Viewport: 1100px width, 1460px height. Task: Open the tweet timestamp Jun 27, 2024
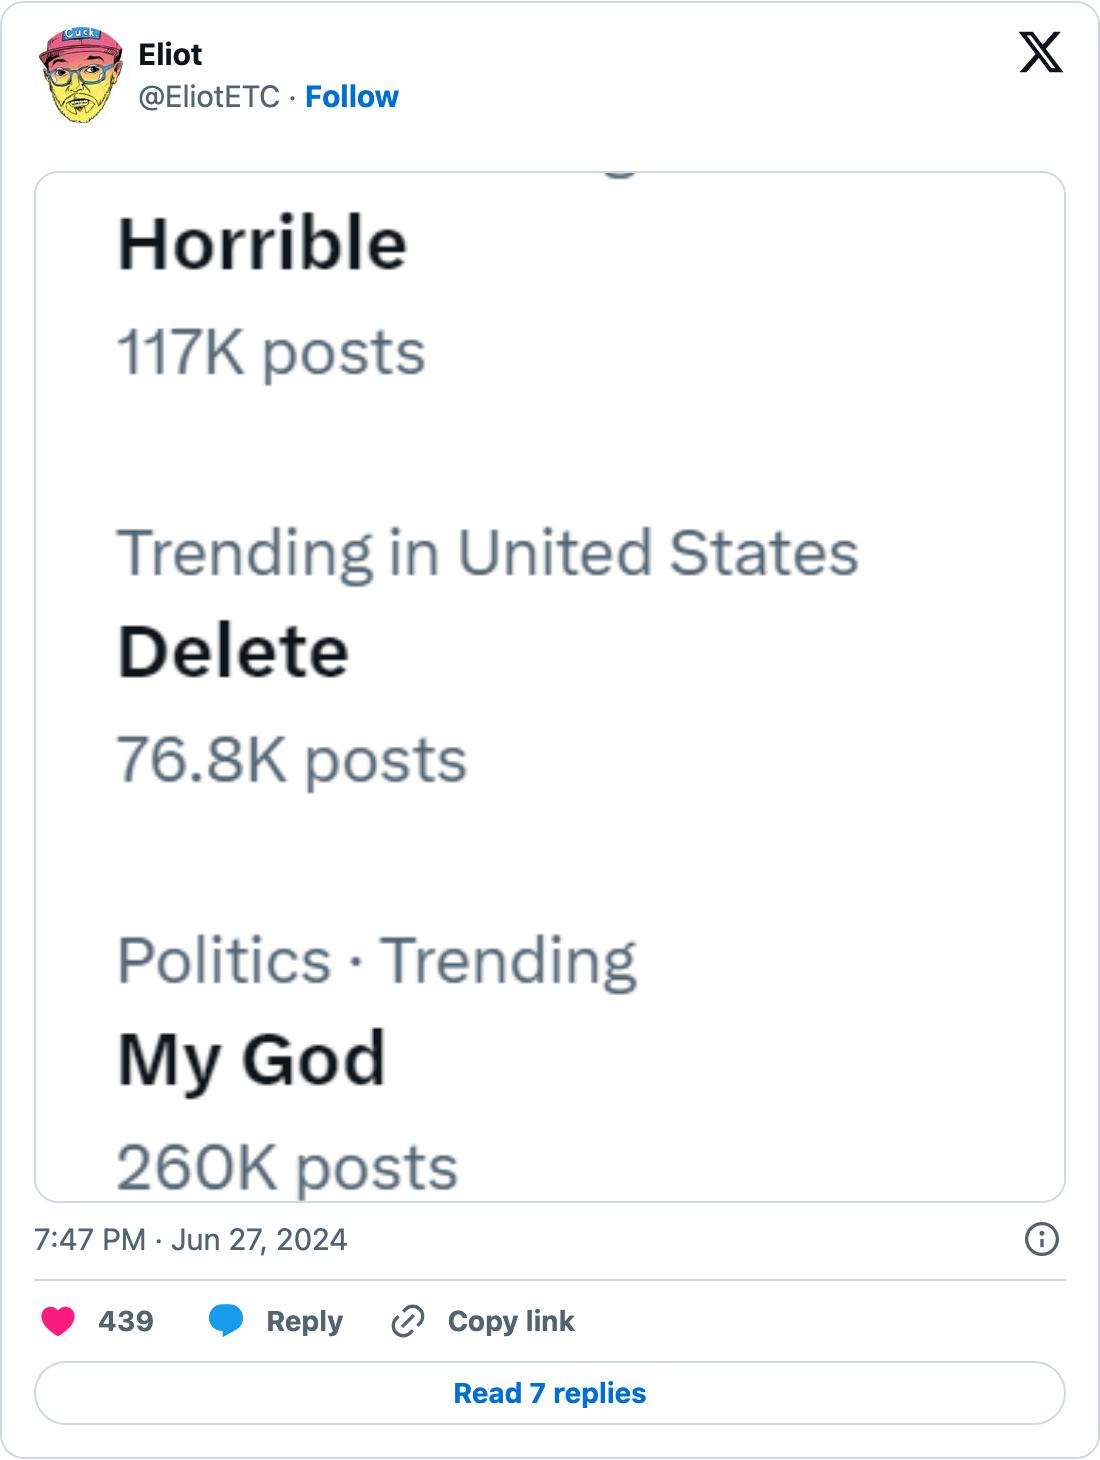[190, 1240]
